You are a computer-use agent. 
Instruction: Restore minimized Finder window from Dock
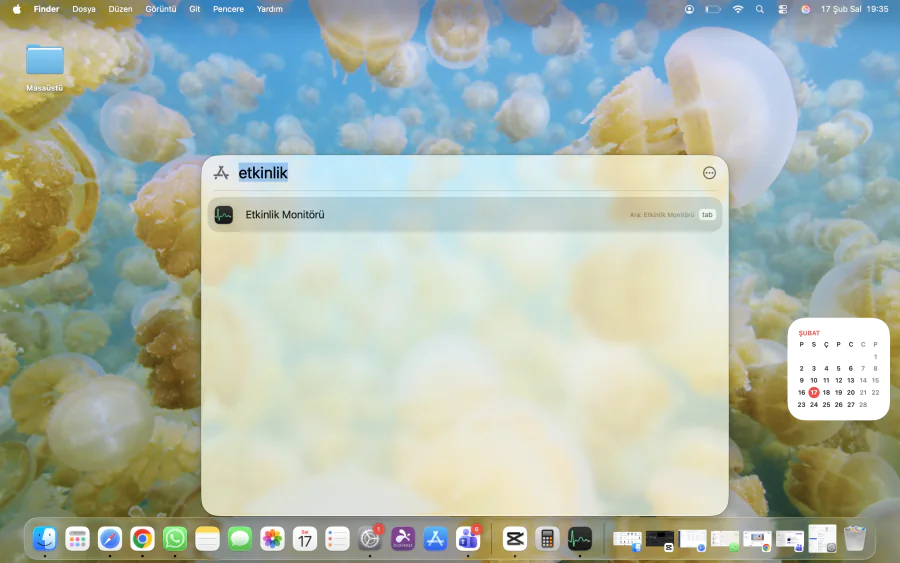[627, 541]
